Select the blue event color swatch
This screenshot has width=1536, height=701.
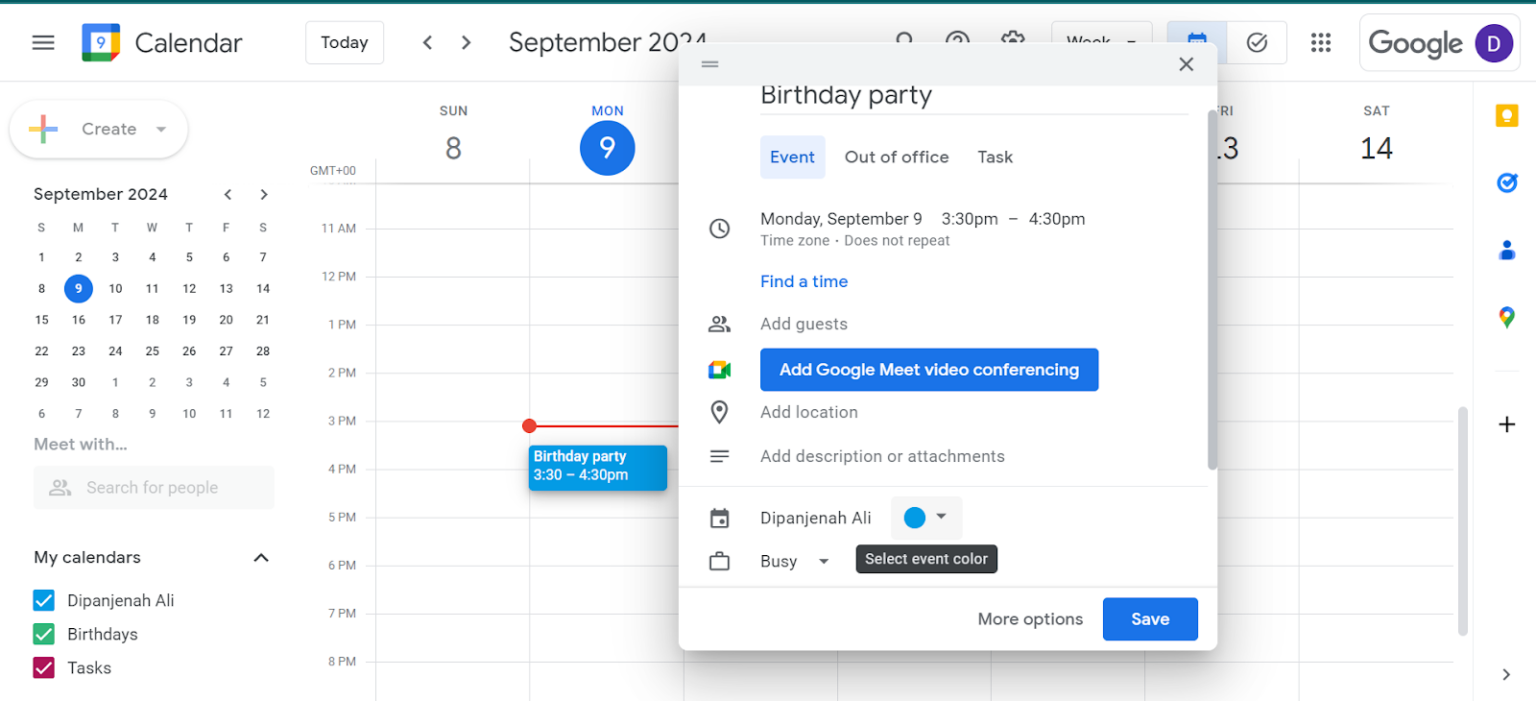(x=915, y=518)
